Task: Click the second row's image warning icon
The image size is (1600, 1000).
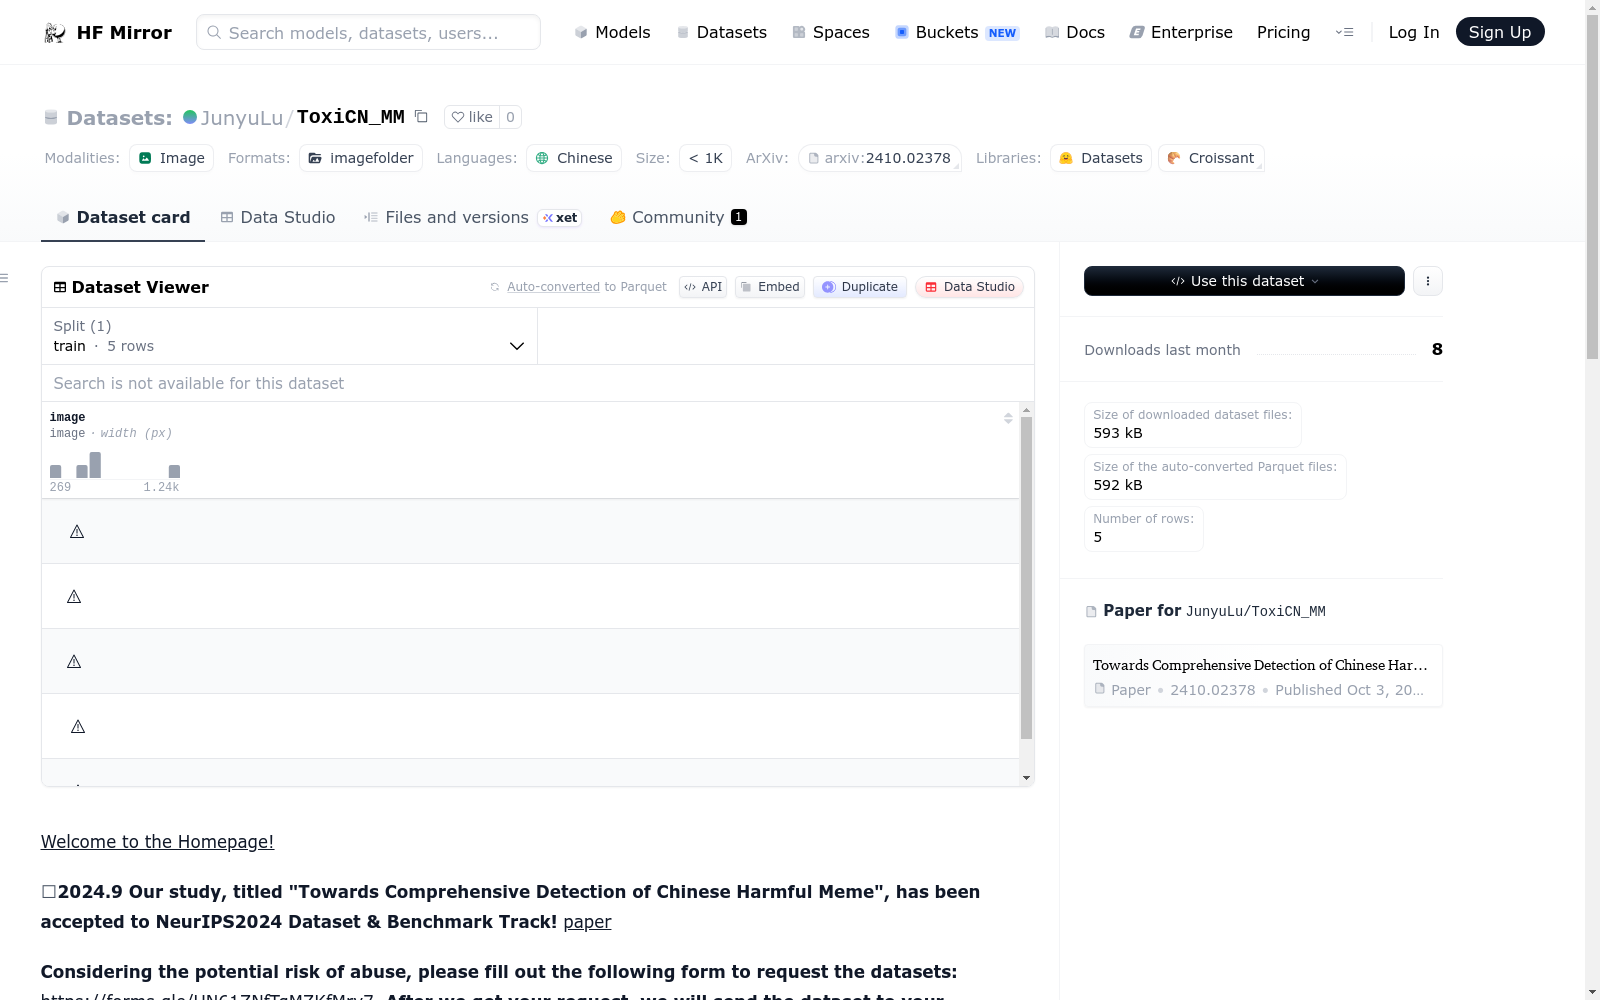Action: 74,596
